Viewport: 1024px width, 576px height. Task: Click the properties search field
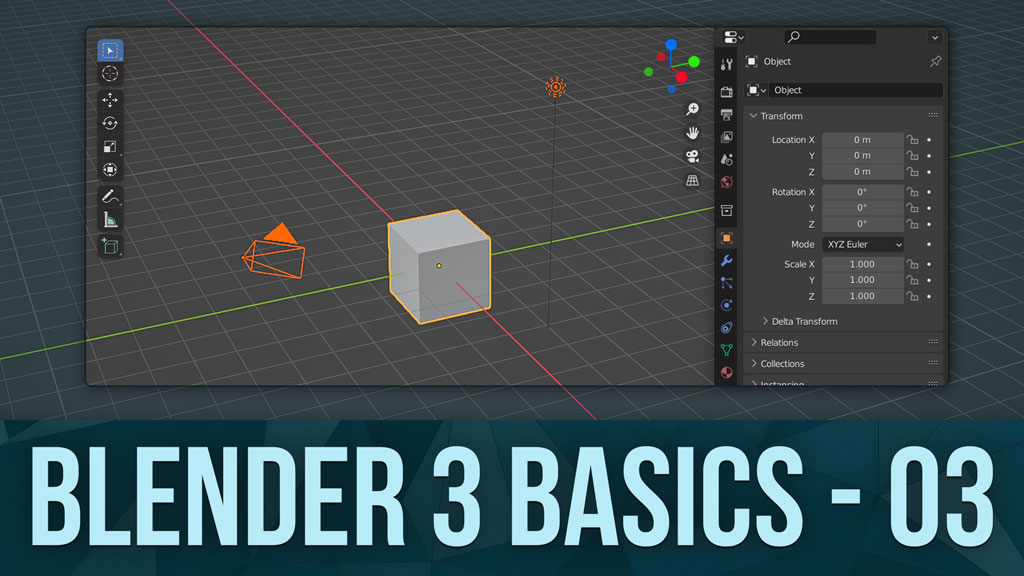[830, 37]
